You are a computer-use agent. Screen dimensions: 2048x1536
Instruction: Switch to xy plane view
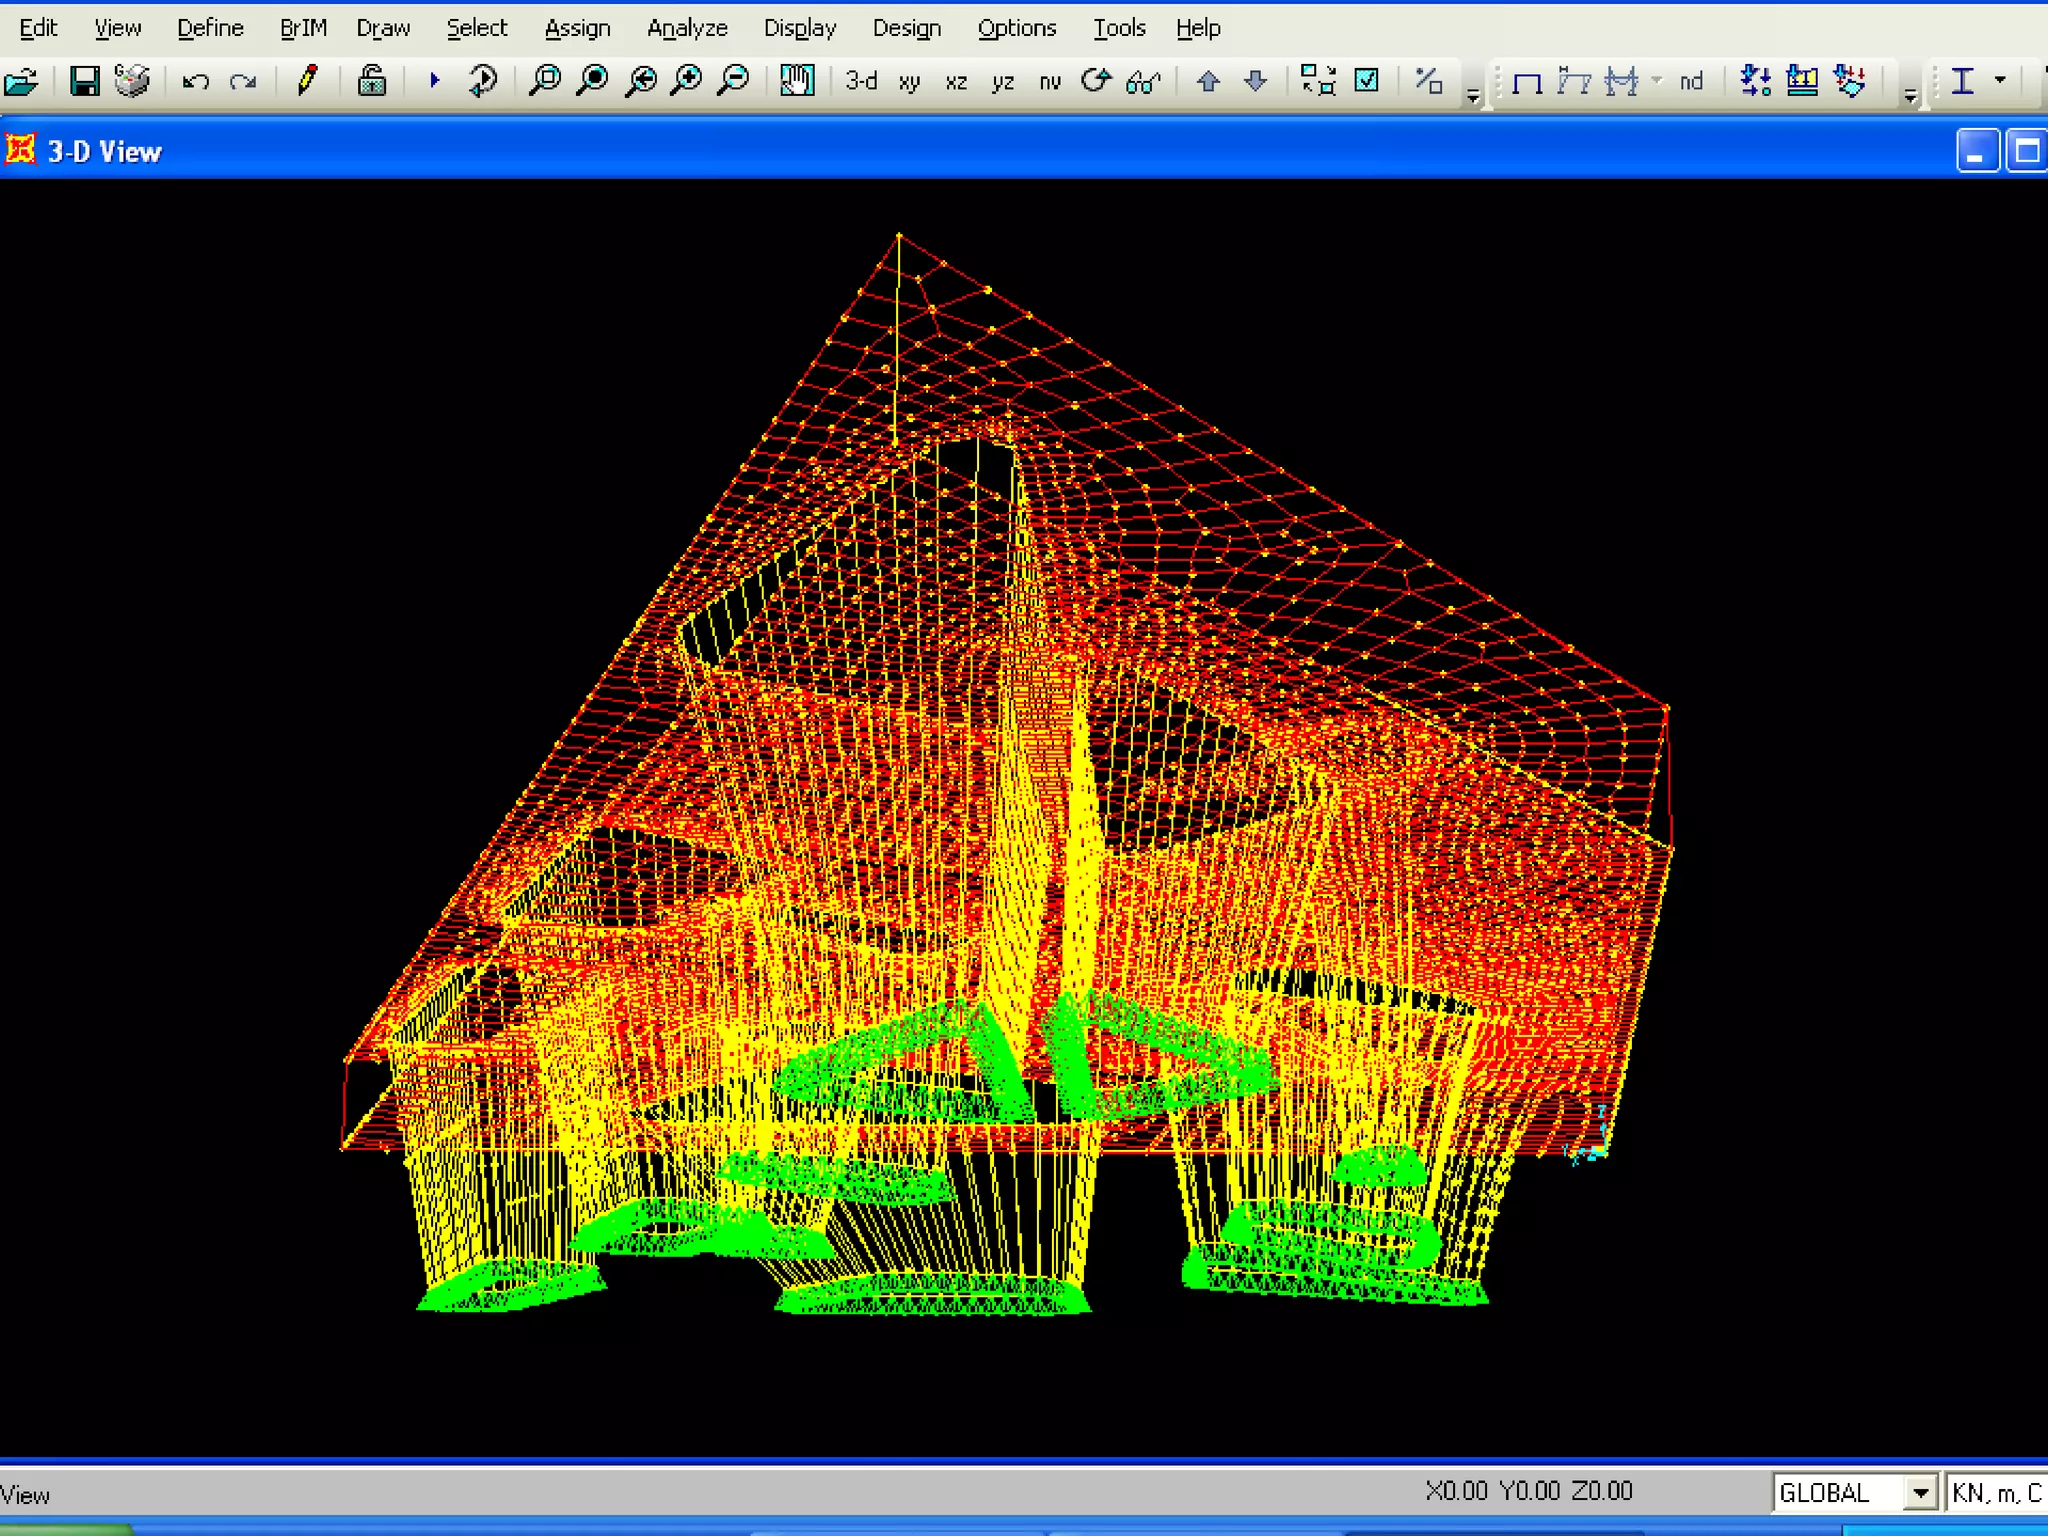(909, 82)
